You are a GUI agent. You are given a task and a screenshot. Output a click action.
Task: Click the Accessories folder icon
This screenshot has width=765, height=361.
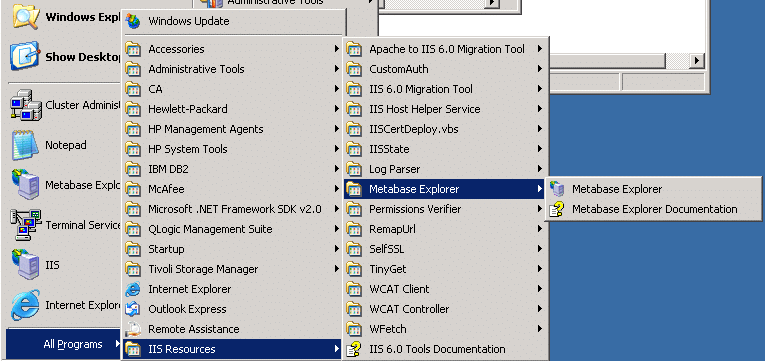pyautogui.click(x=133, y=49)
